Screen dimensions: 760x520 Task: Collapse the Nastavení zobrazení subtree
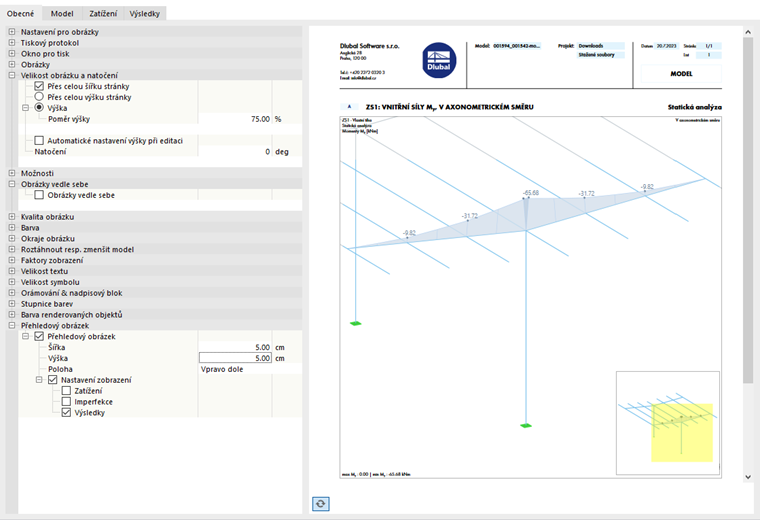39,380
